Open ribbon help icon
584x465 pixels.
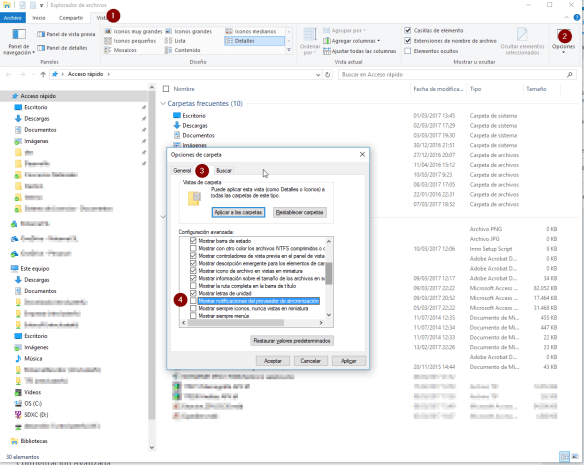(577, 18)
